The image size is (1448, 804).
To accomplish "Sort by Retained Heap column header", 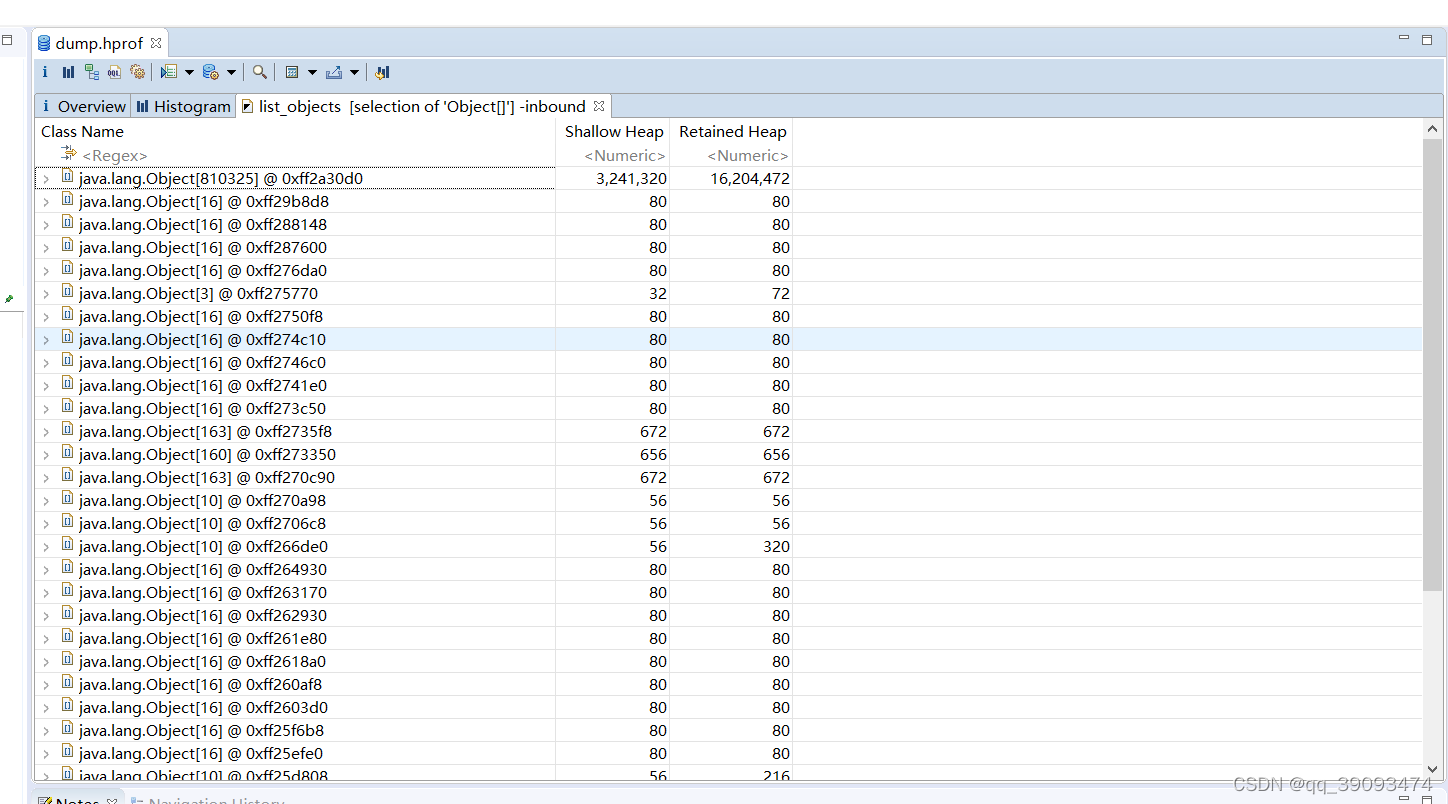I will click(732, 131).
